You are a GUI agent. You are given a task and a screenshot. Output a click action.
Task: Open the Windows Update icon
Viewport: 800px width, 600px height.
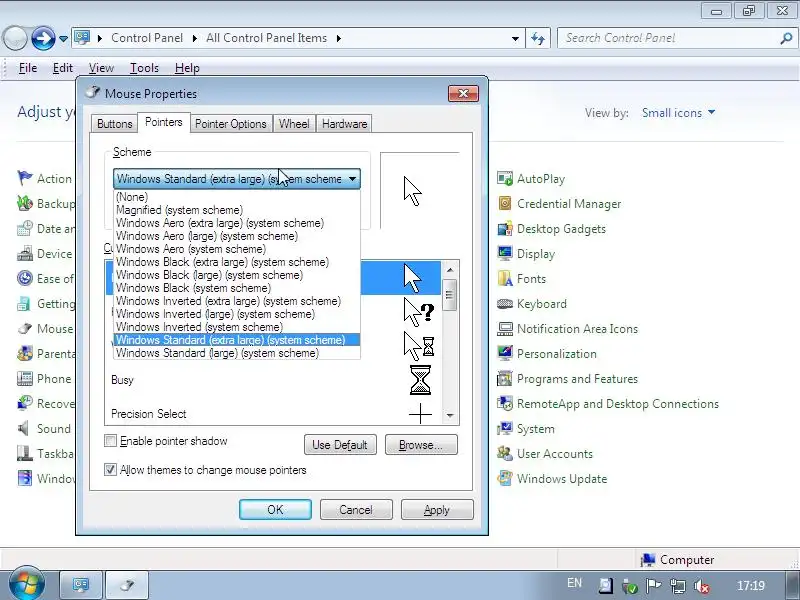coord(505,479)
